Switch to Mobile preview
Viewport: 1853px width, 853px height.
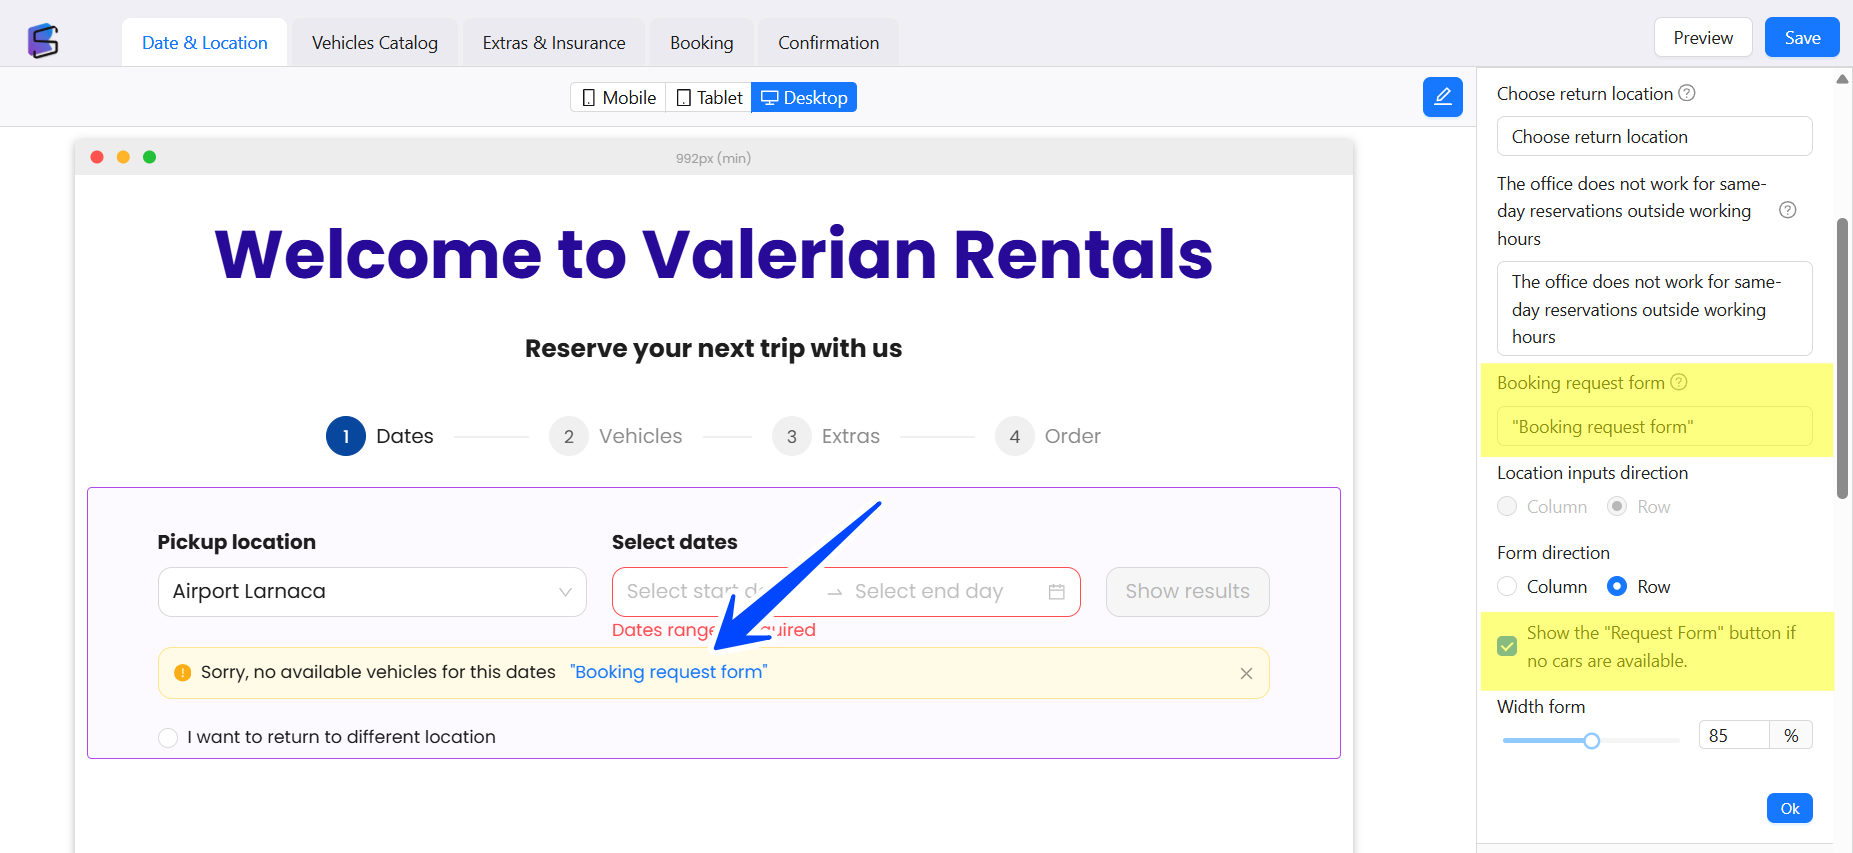coord(618,98)
